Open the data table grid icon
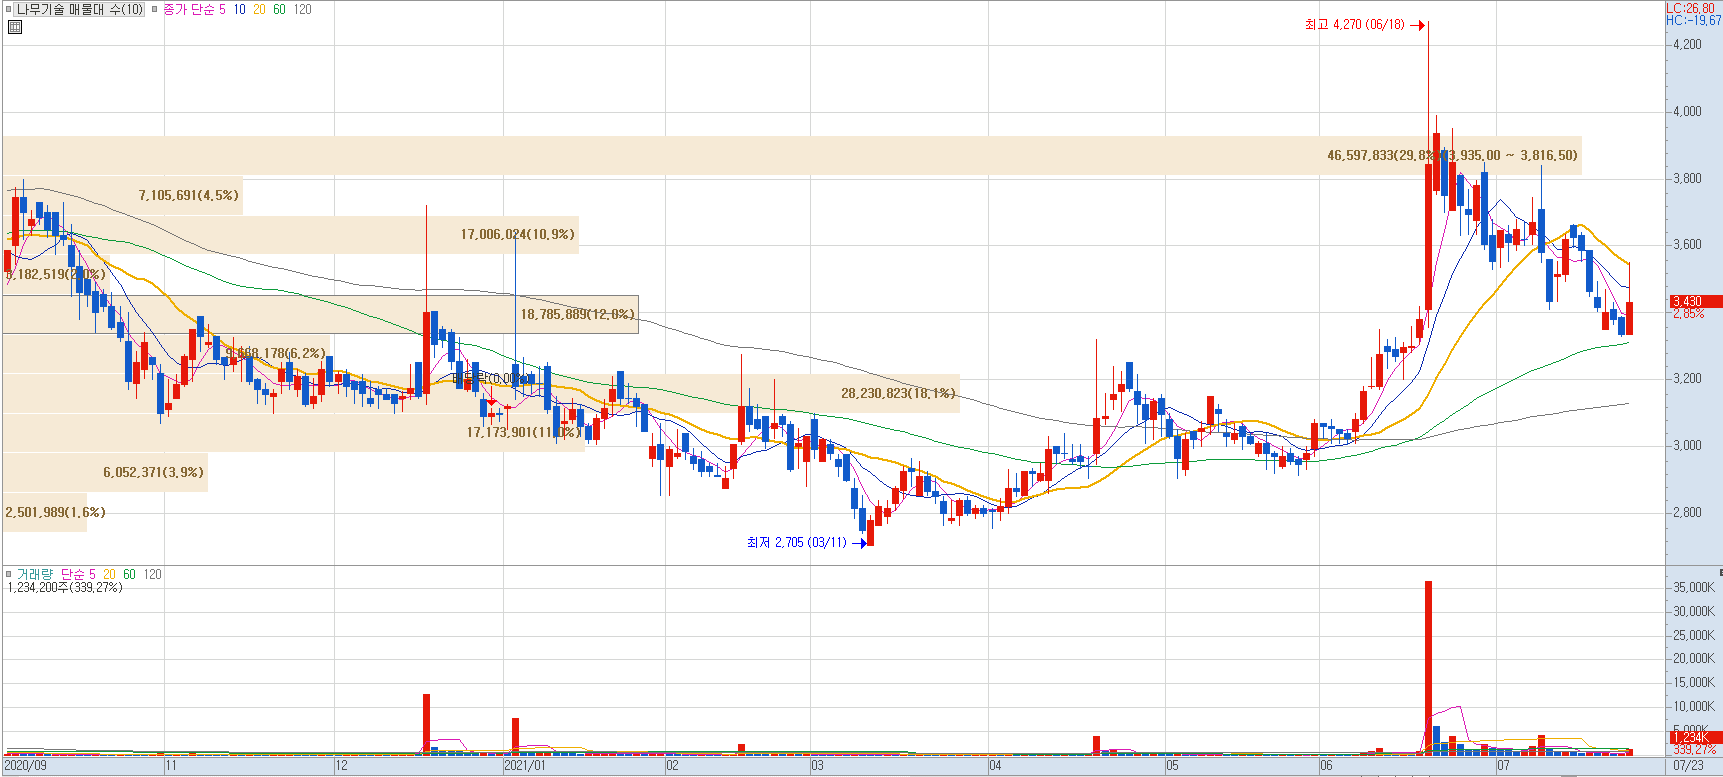 coord(14,27)
